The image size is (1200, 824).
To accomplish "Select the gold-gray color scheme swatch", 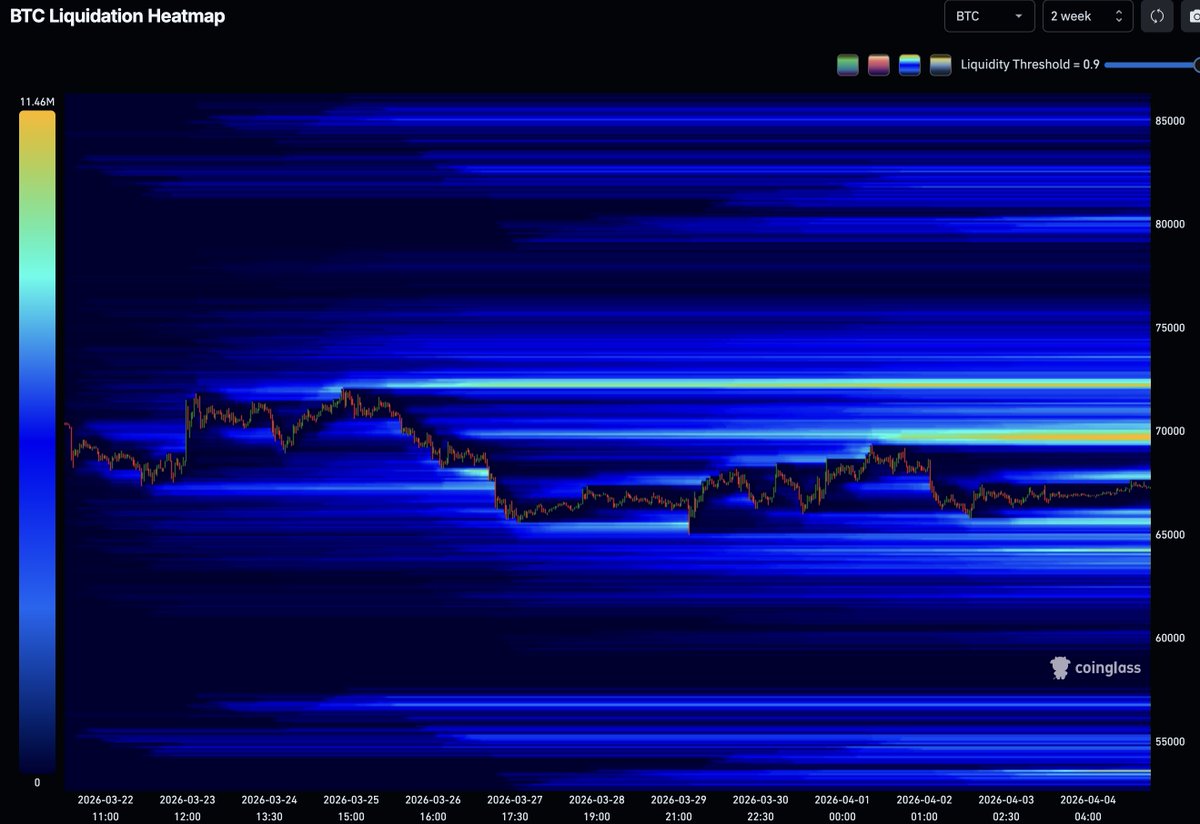I will [941, 65].
